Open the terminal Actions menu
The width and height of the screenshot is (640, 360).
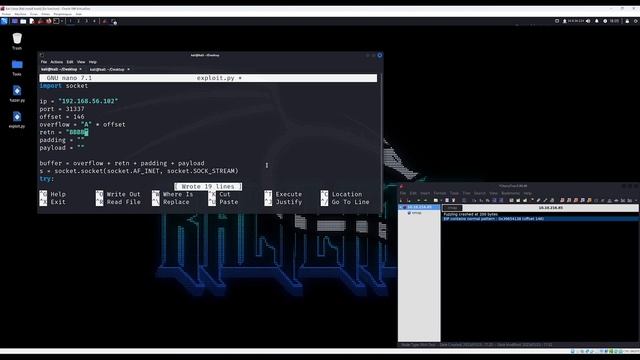57,62
